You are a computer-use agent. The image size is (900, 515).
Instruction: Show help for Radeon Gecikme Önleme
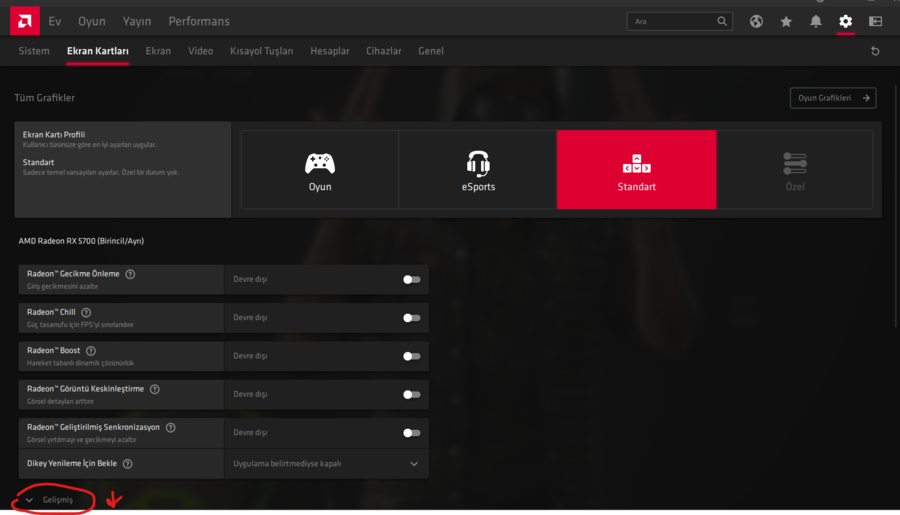[130, 274]
